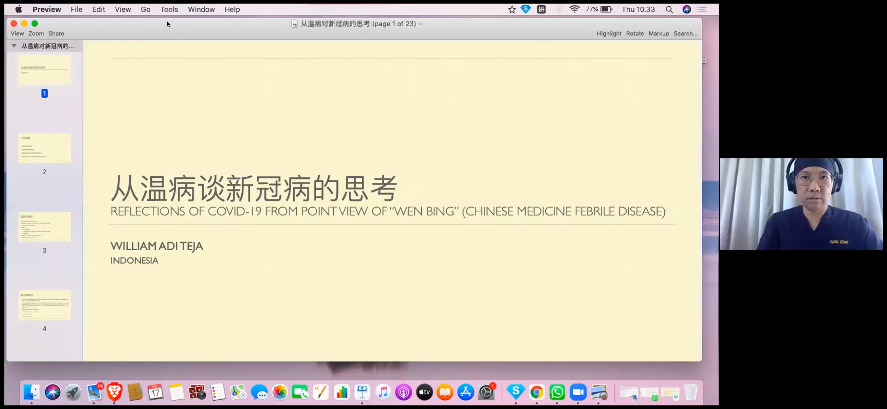Open the View toolbar dropdown
This screenshot has width=887, height=409.
pos(17,33)
